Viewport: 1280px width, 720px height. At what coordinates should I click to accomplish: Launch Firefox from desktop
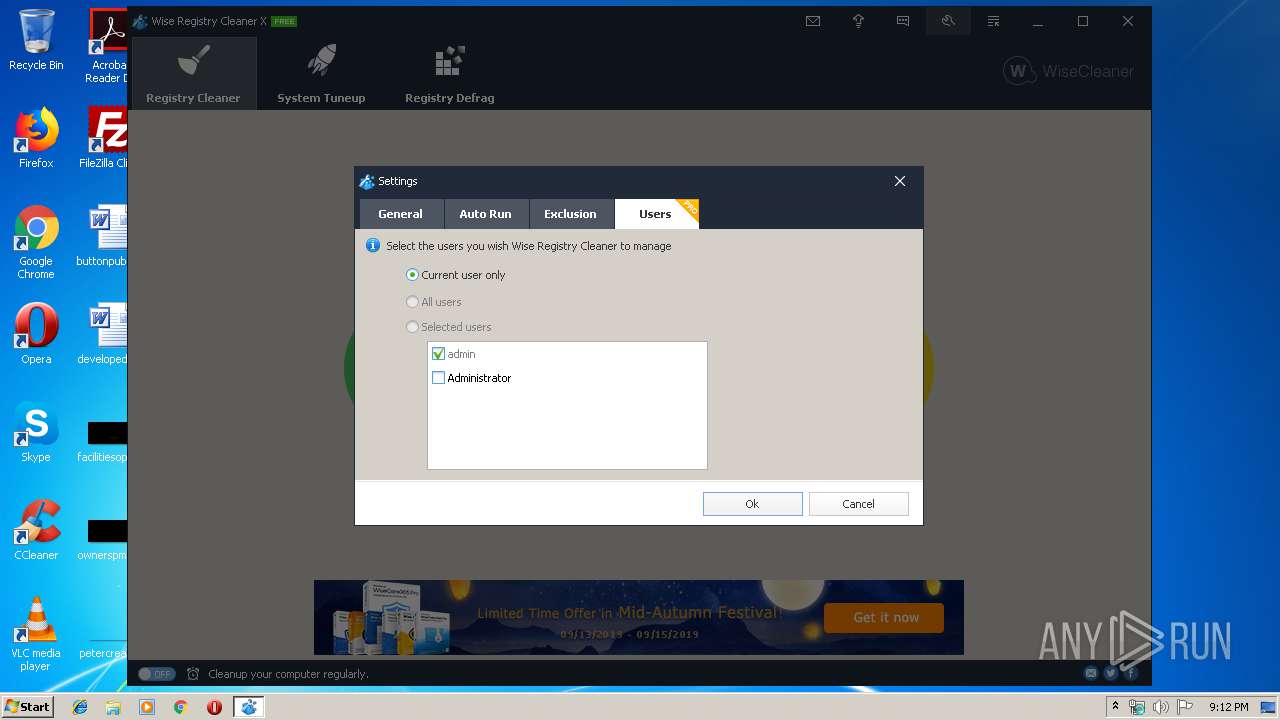pos(36,138)
